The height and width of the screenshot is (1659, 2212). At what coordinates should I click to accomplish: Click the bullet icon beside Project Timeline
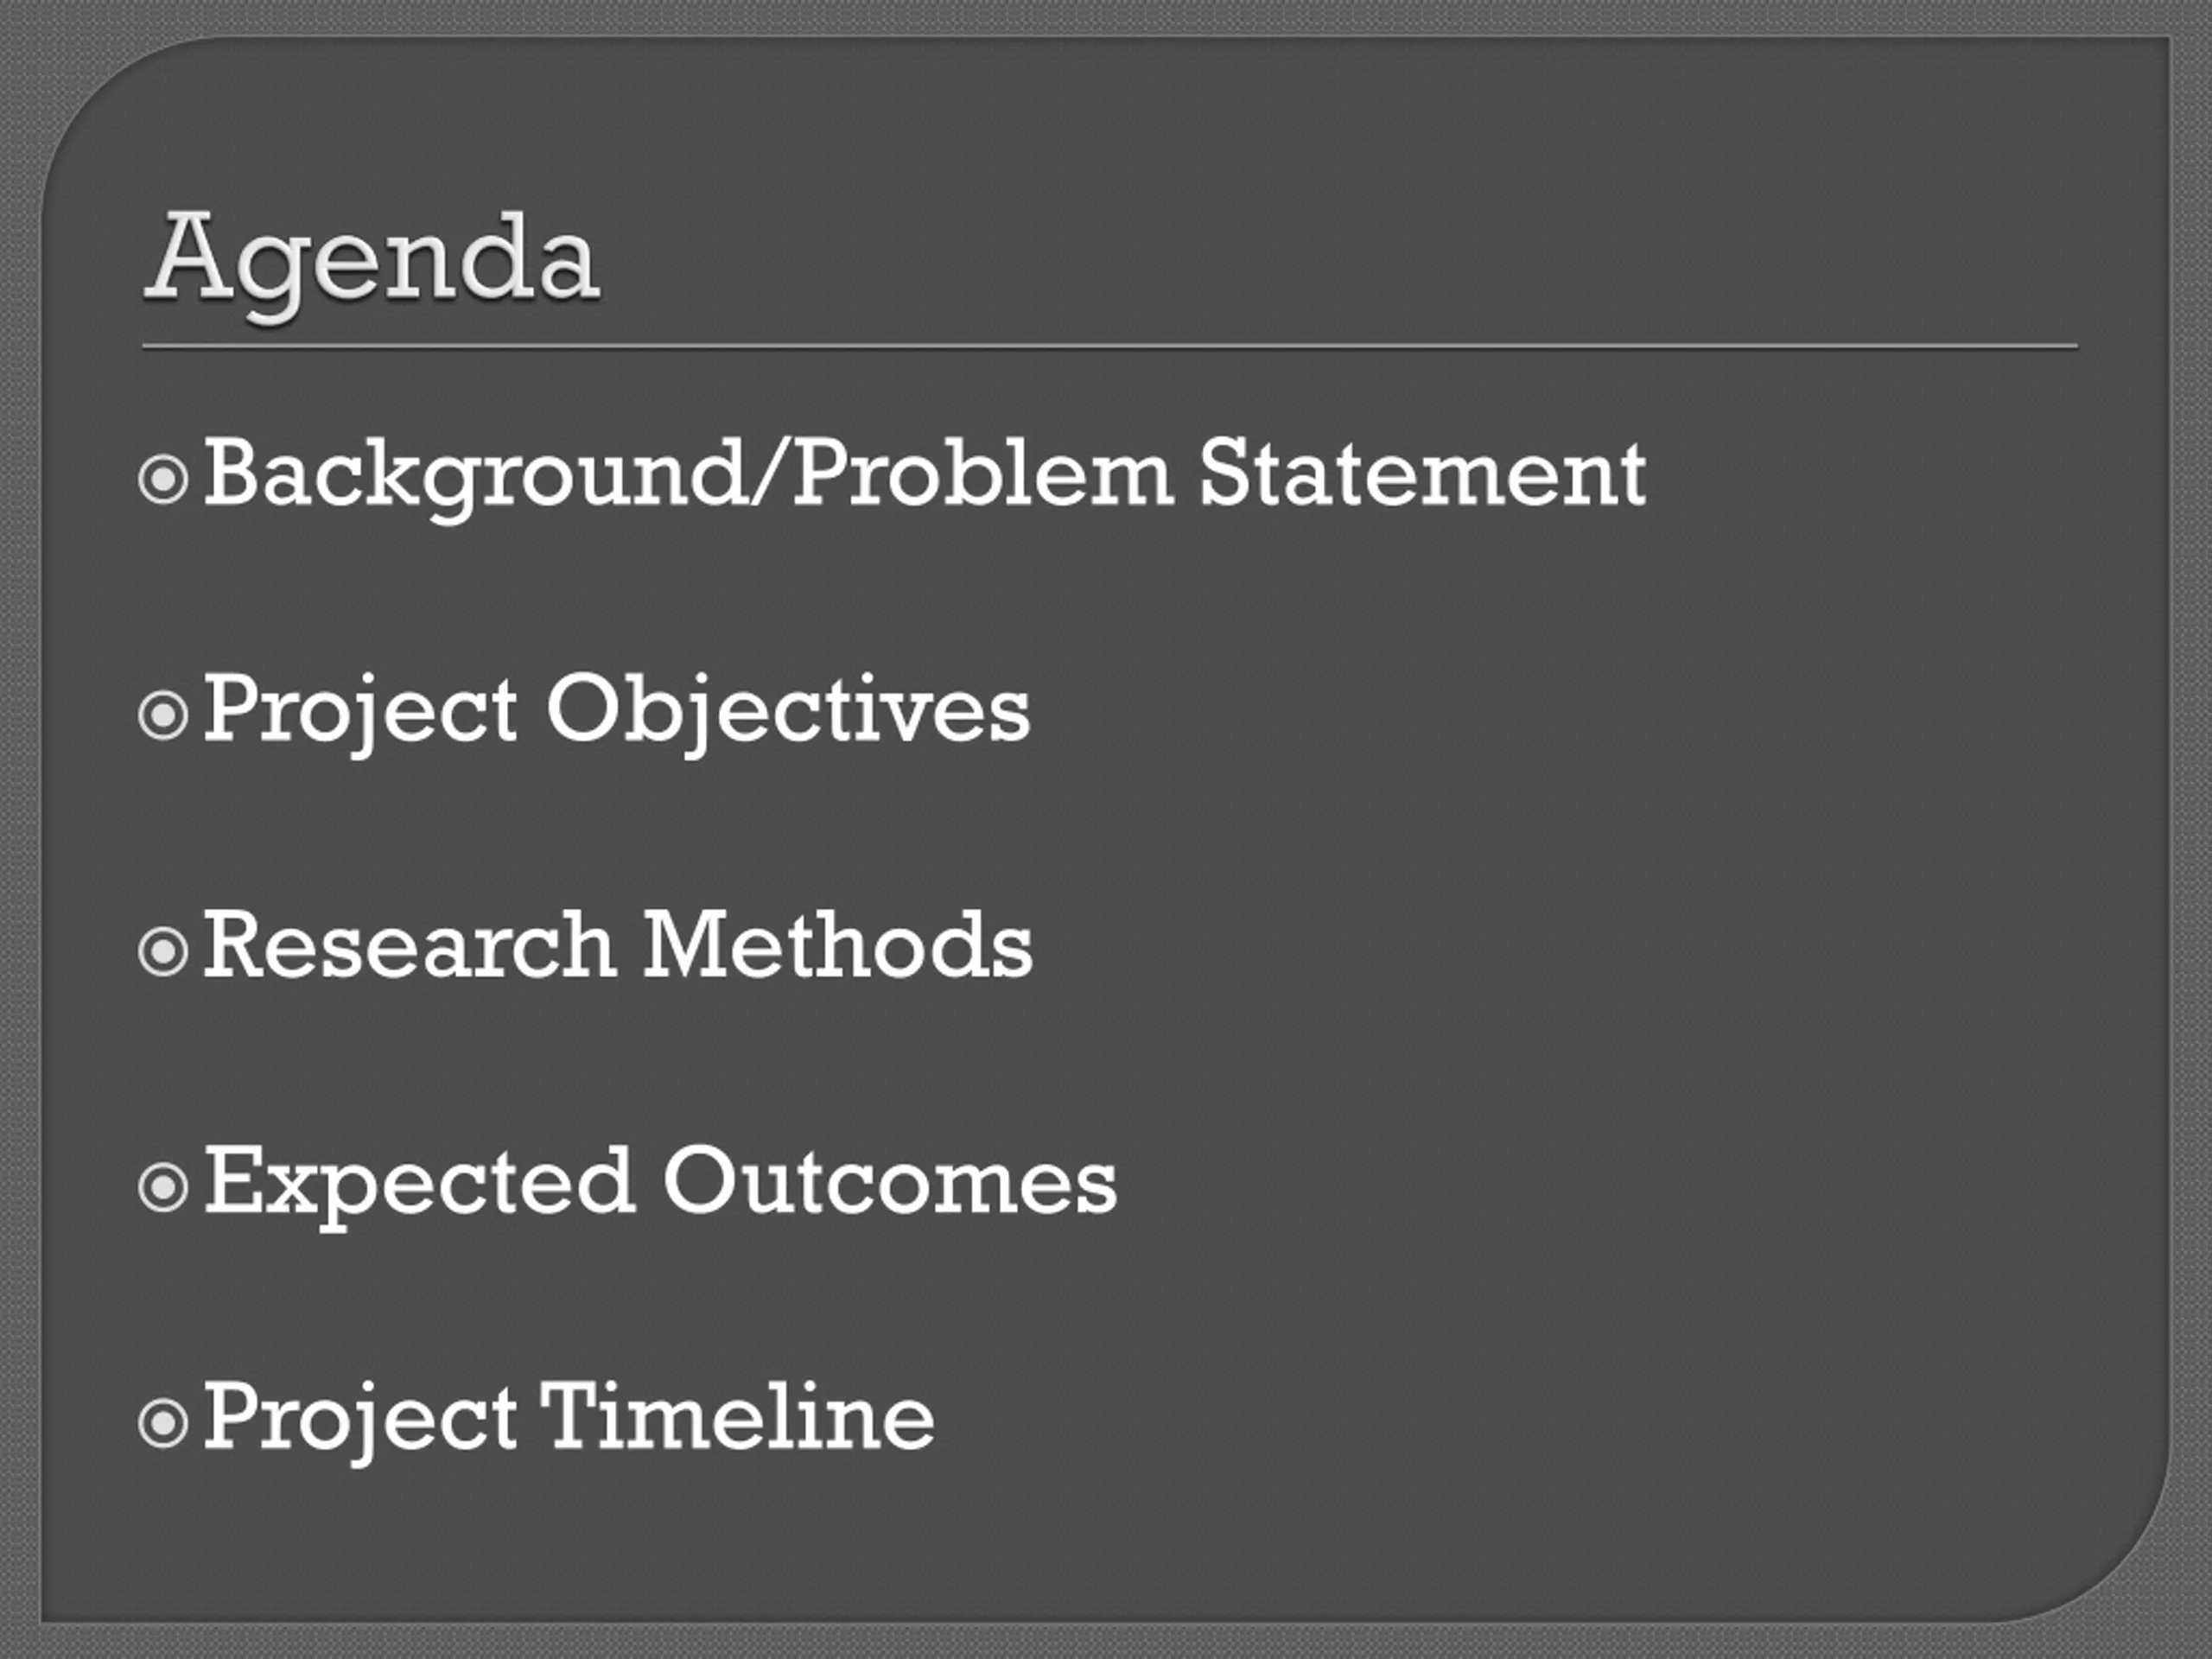(163, 1424)
